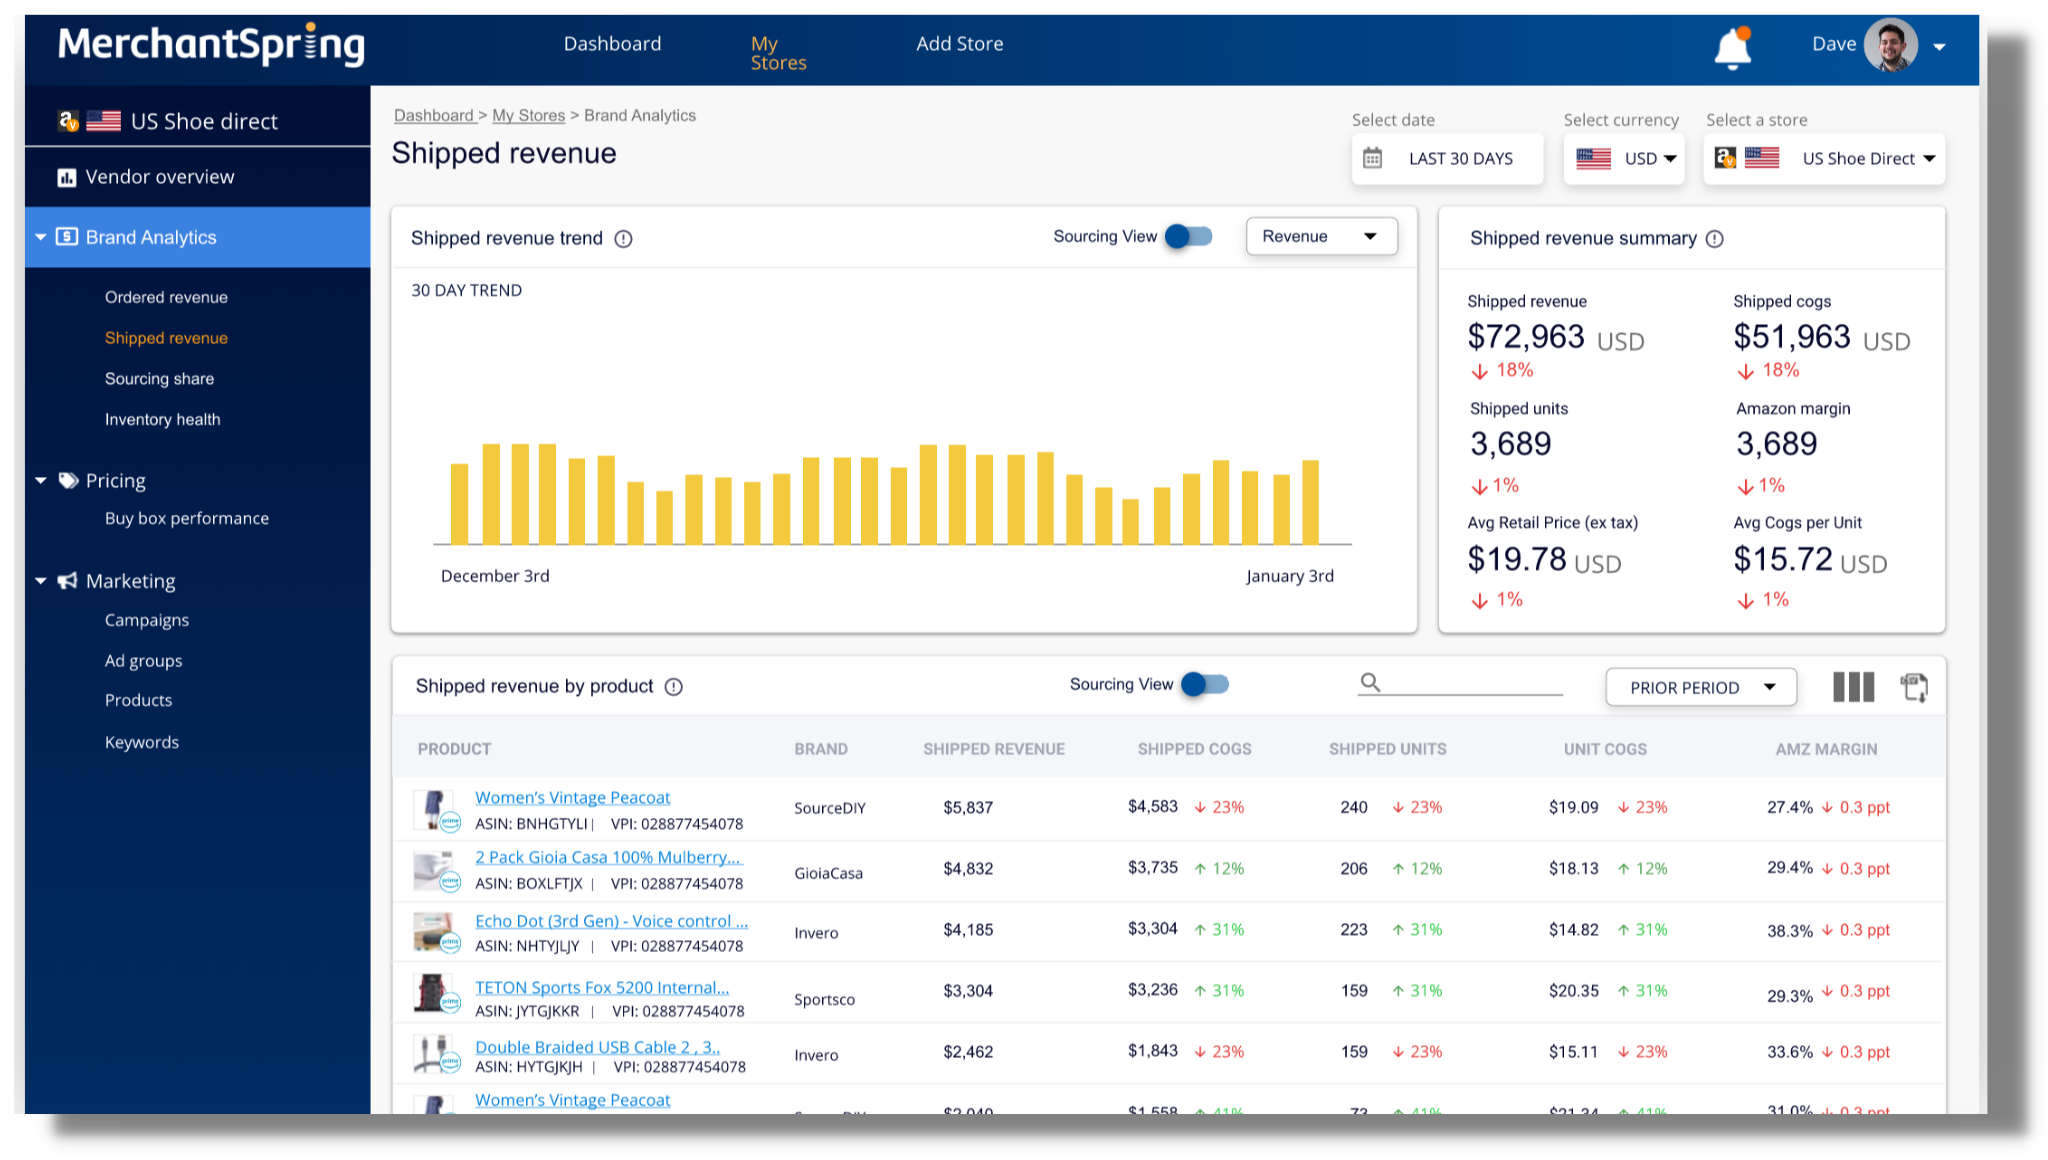The height and width of the screenshot is (1160, 2048).
Task: Open My Stores in top navigation
Action: tap(778, 53)
